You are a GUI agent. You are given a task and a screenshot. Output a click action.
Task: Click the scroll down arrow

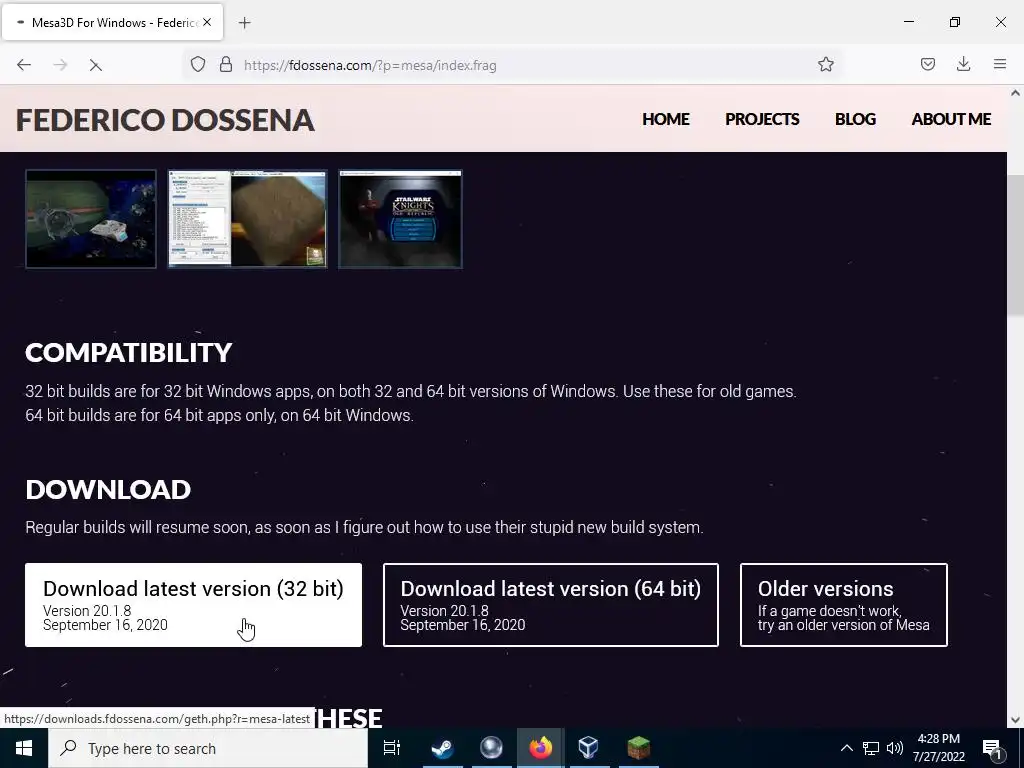point(1015,720)
